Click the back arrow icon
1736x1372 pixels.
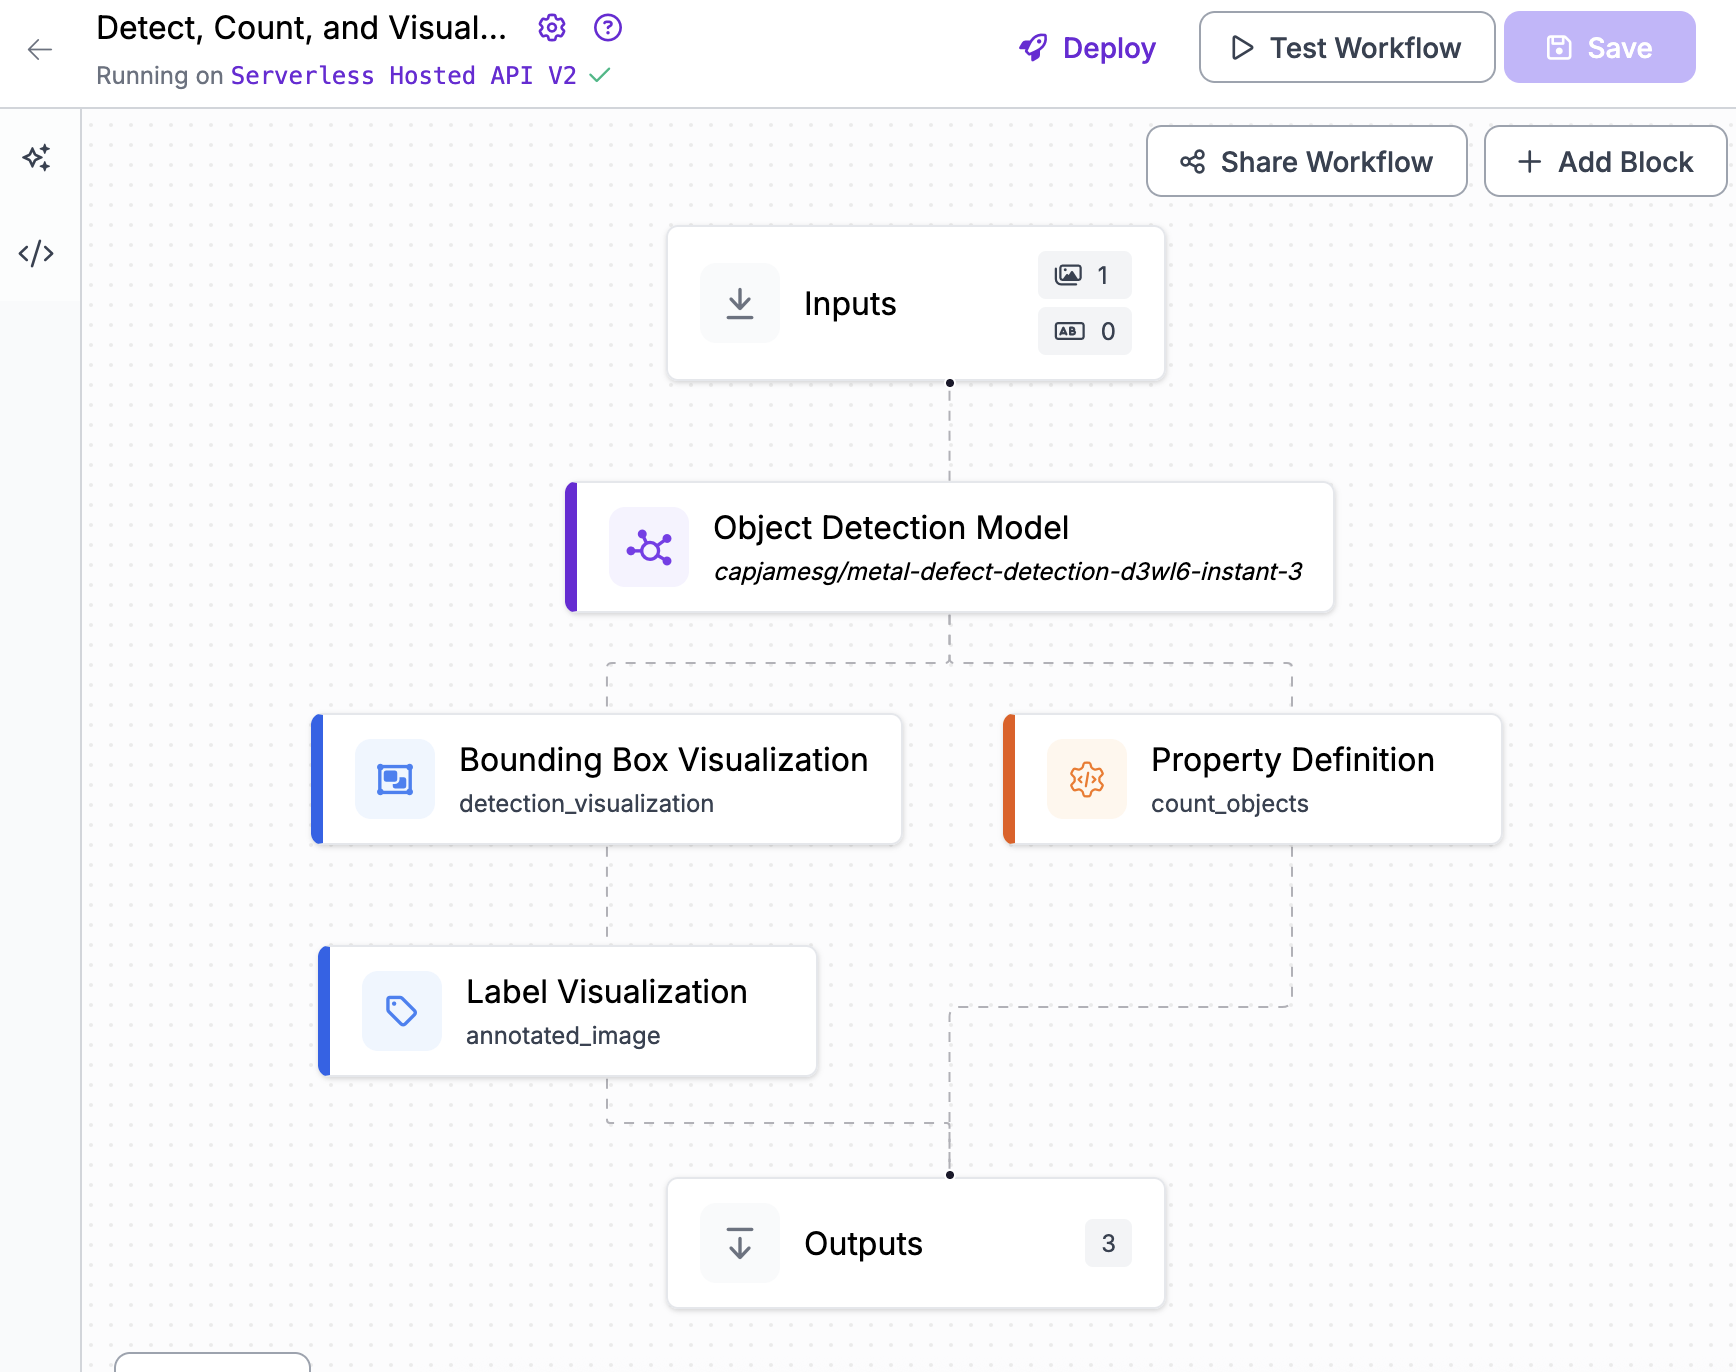click(40, 49)
